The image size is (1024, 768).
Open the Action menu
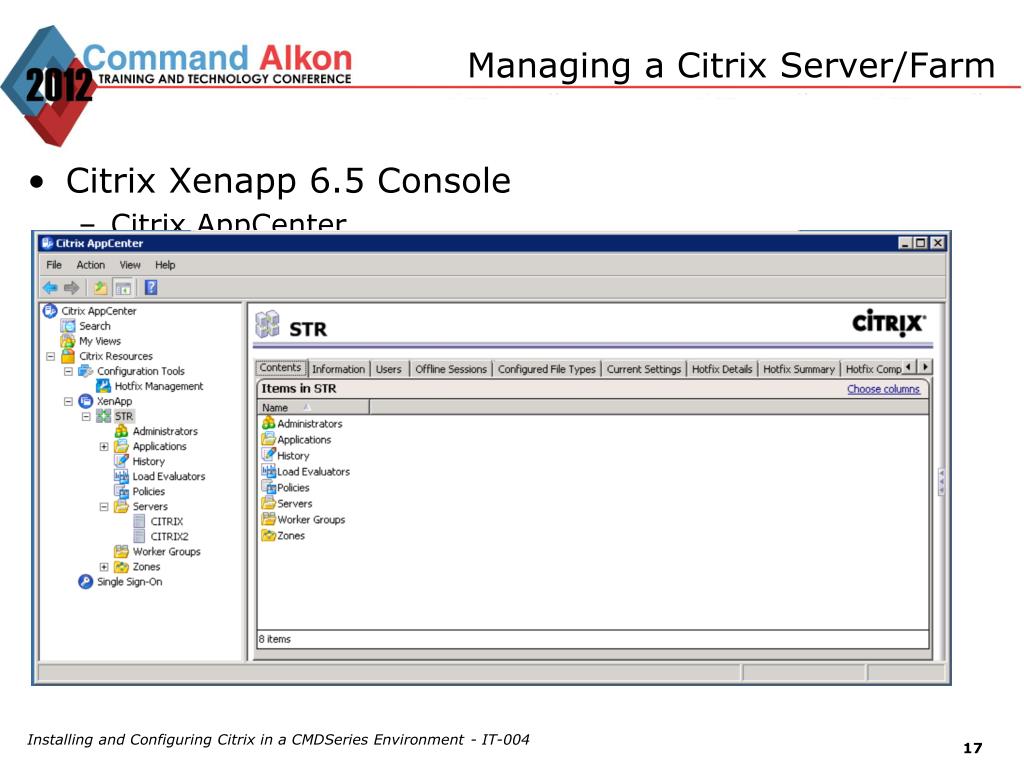(90, 264)
